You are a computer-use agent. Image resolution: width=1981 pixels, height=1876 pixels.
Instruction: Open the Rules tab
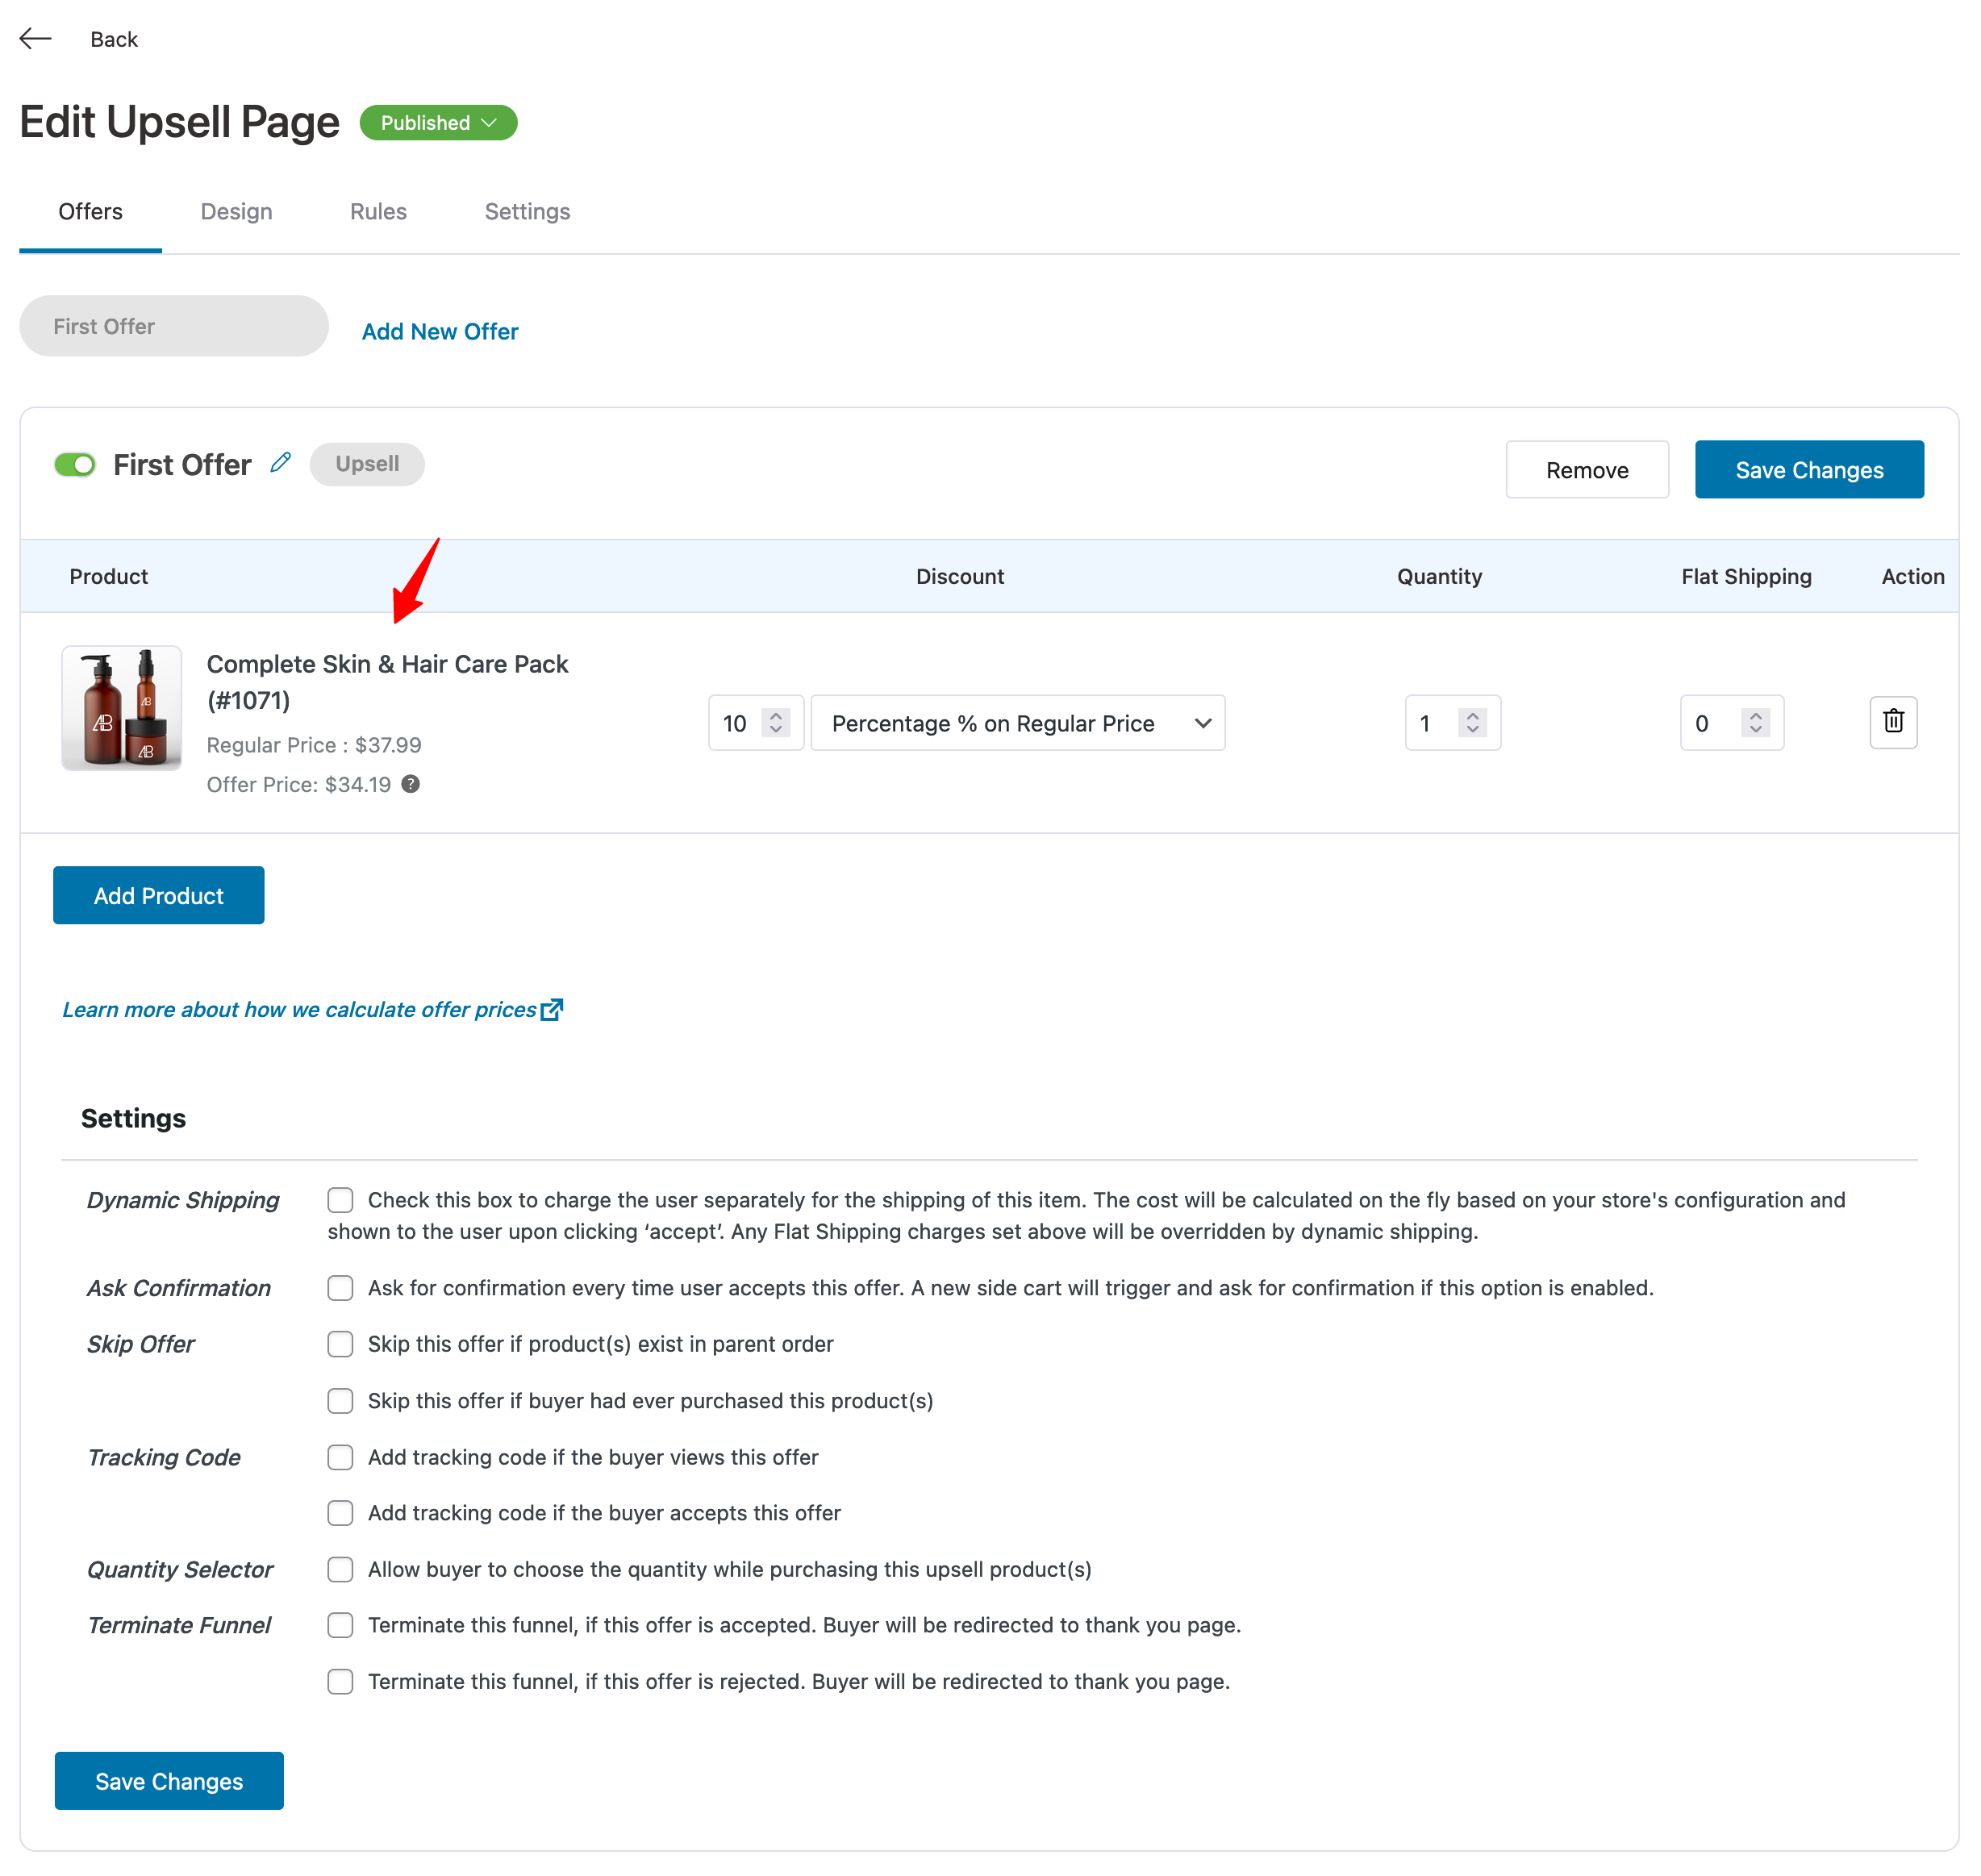pos(377,211)
